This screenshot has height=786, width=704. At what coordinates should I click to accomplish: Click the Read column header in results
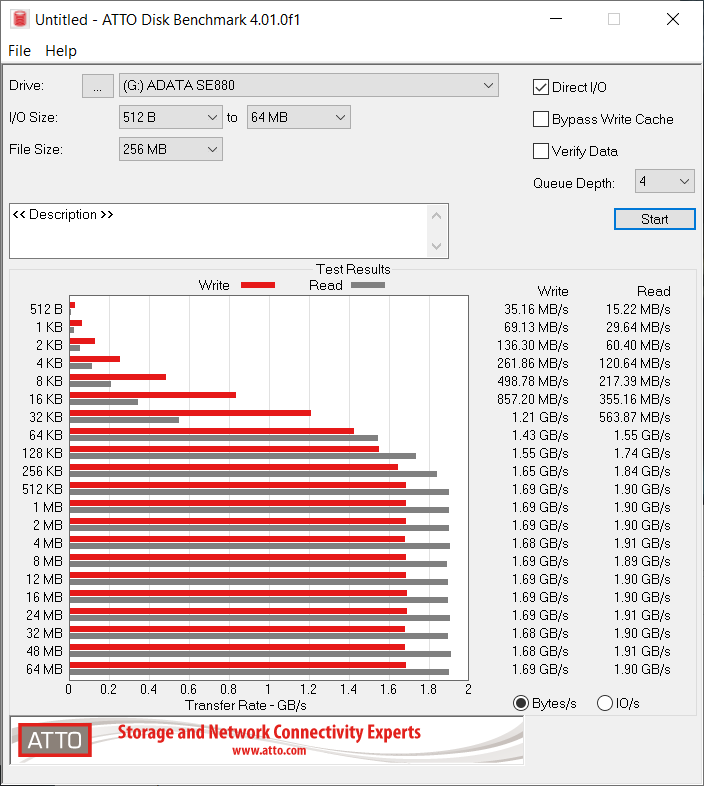tap(653, 291)
